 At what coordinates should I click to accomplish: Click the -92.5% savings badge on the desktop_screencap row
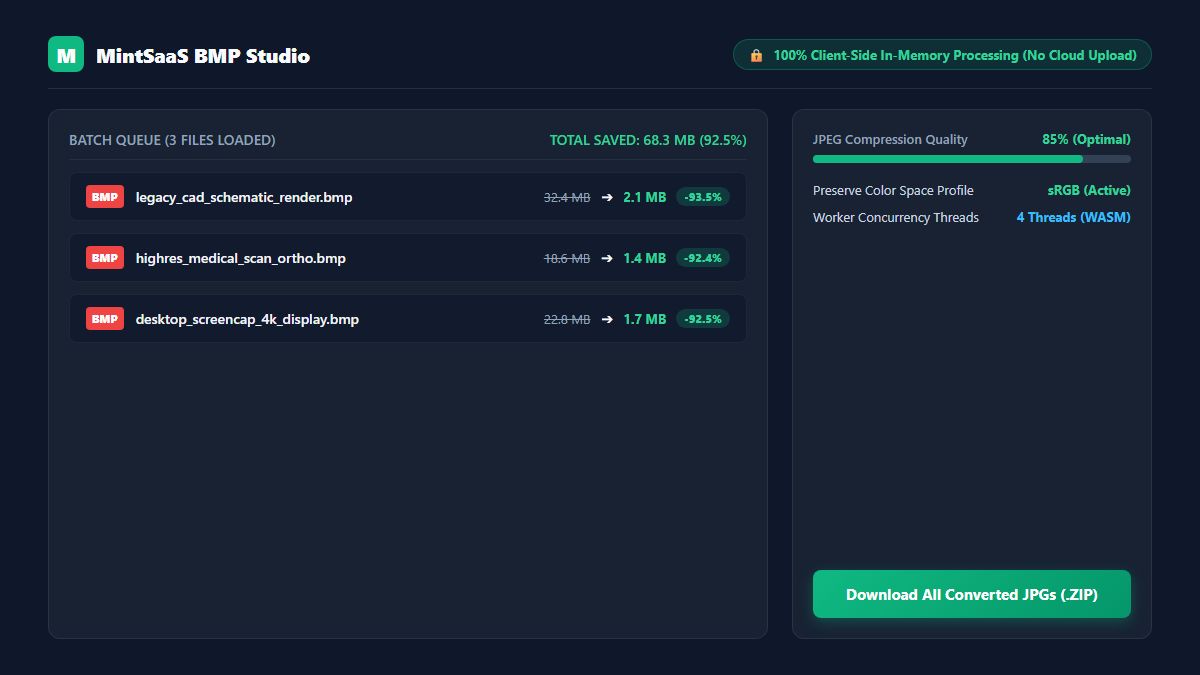click(x=703, y=319)
